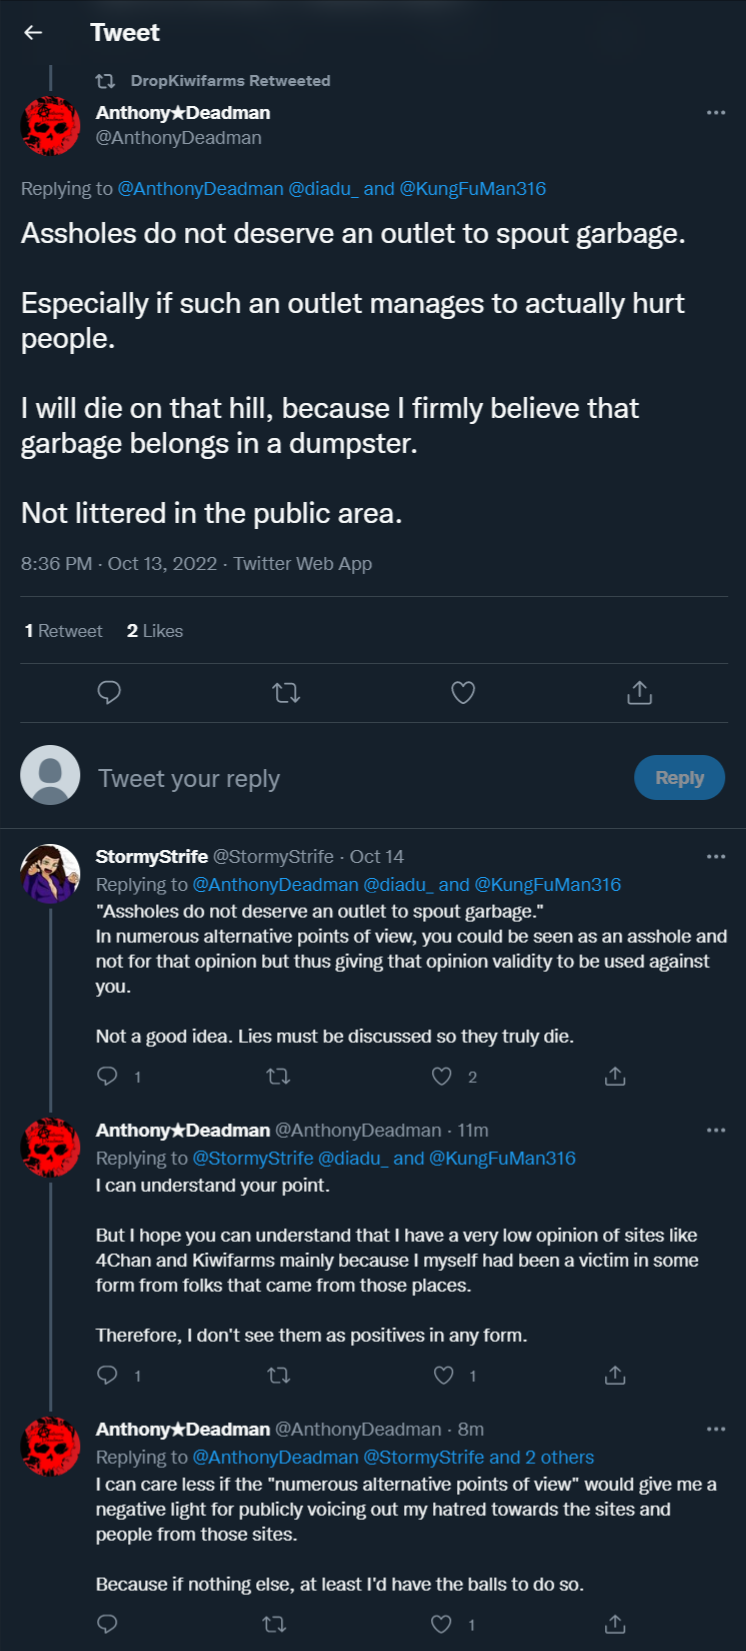Share StormyStrife's reply via its icon

tap(615, 1076)
